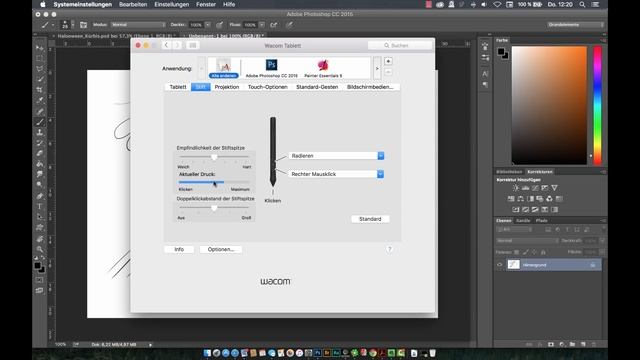Toggle lock position icon in Ebenen
The image size is (640, 360).
coord(534,252)
